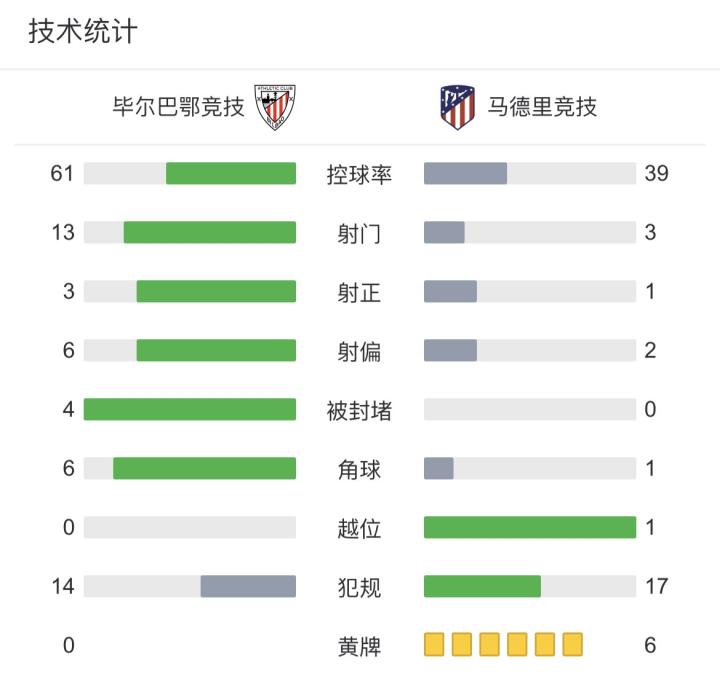Click the last yellow card icon
The width and height of the screenshot is (720, 676).
572,644
